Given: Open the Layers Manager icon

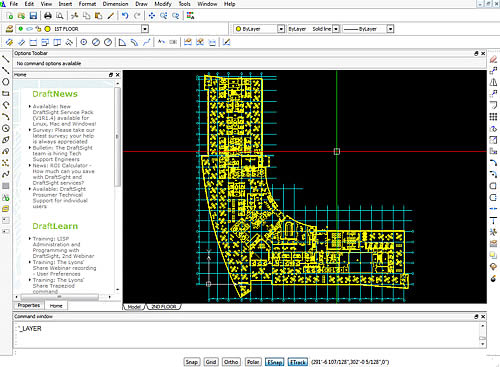Looking at the screenshot, I should 9,29.
